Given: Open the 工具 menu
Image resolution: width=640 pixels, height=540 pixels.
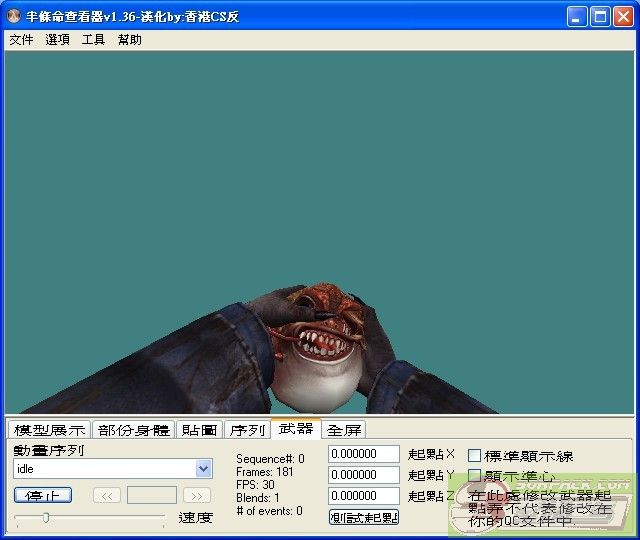Looking at the screenshot, I should tap(93, 40).
